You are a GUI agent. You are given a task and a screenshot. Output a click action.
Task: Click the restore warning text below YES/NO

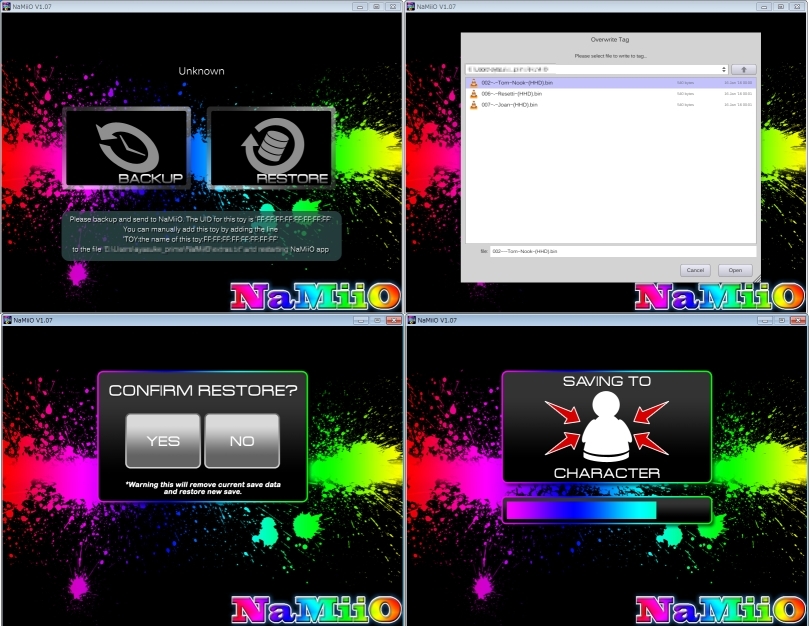[x=203, y=488]
